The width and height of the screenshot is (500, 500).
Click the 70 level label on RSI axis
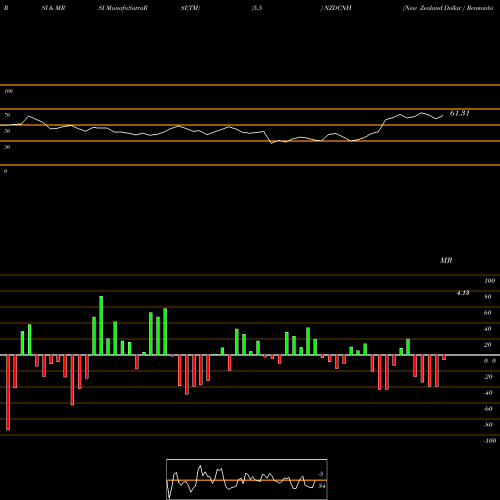[x=7, y=115]
